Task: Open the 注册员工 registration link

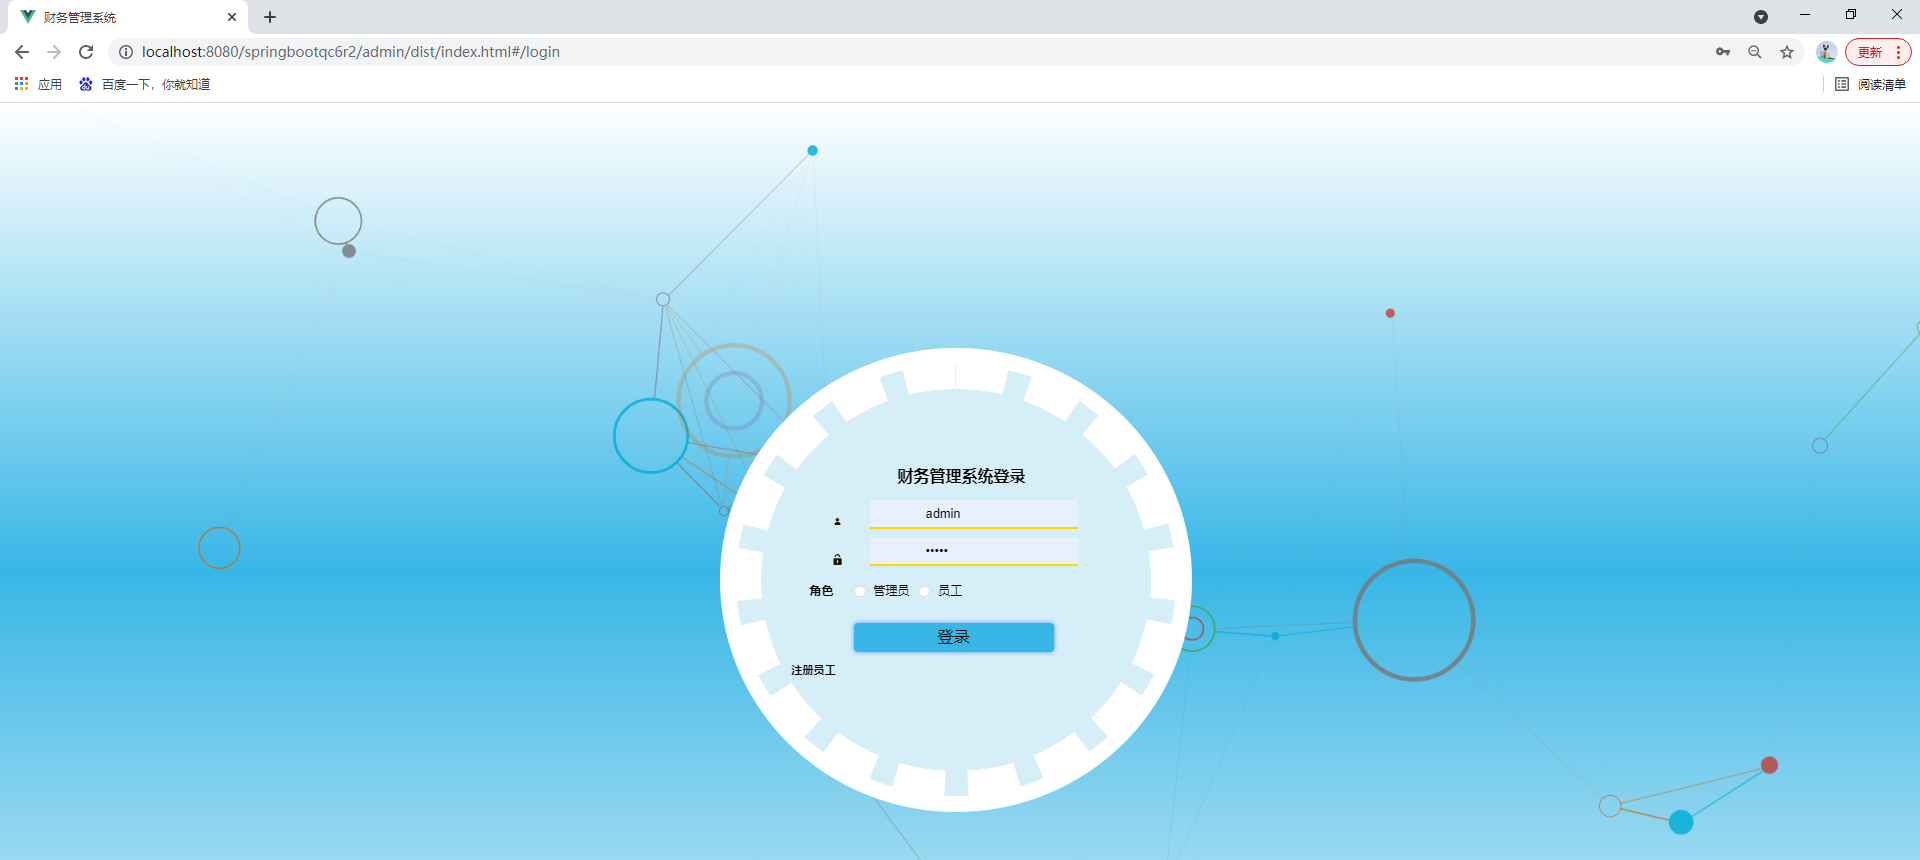Action: (813, 670)
